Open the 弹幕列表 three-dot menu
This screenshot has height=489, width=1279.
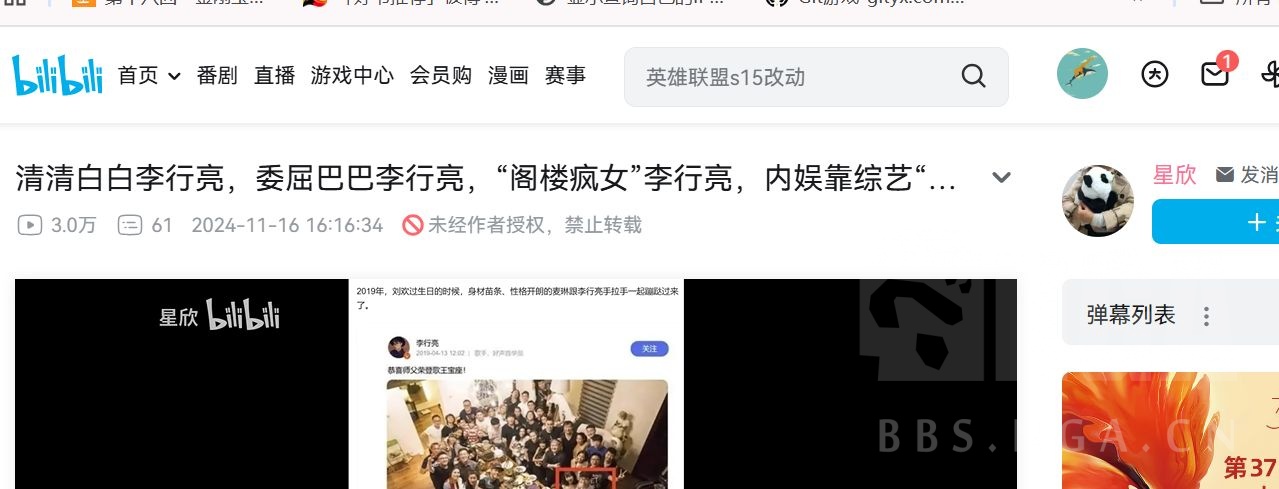[1206, 317]
